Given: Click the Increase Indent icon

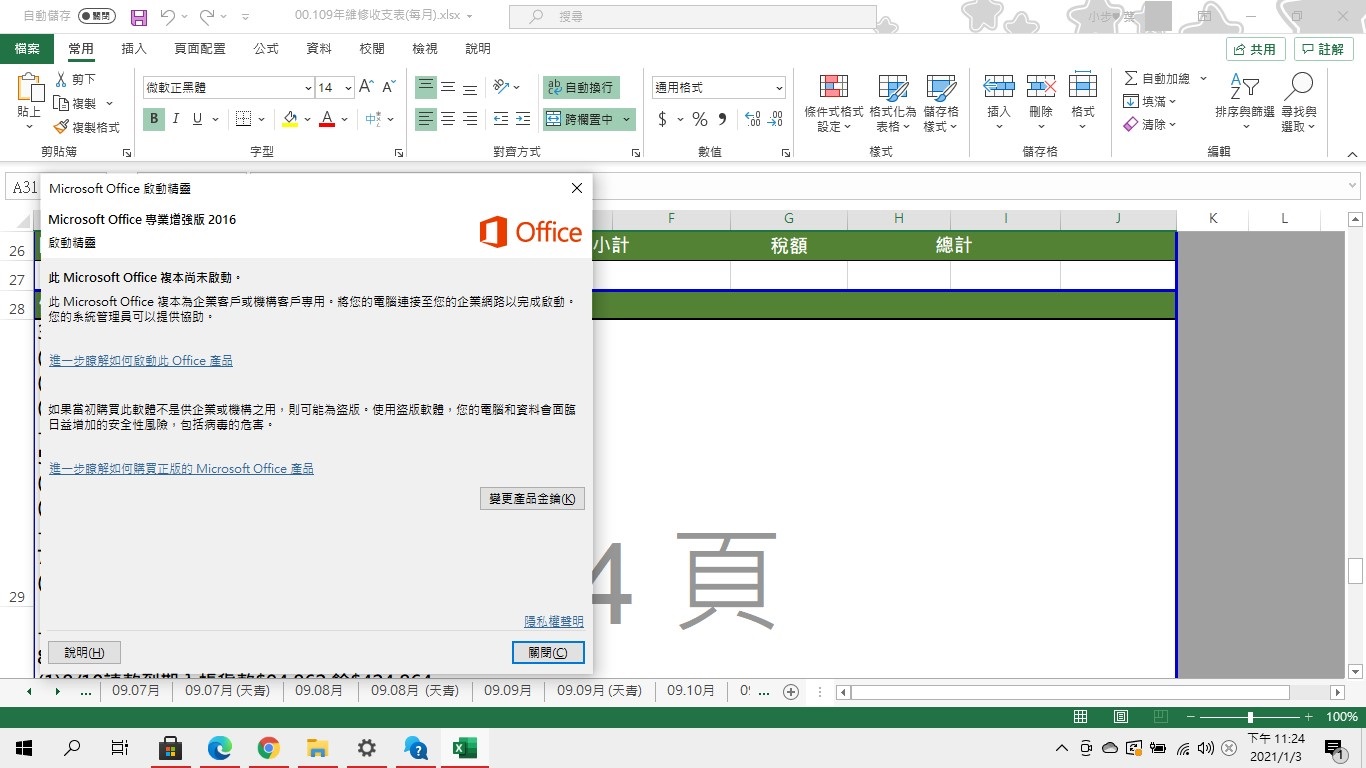Looking at the screenshot, I should pyautogui.click(x=522, y=119).
